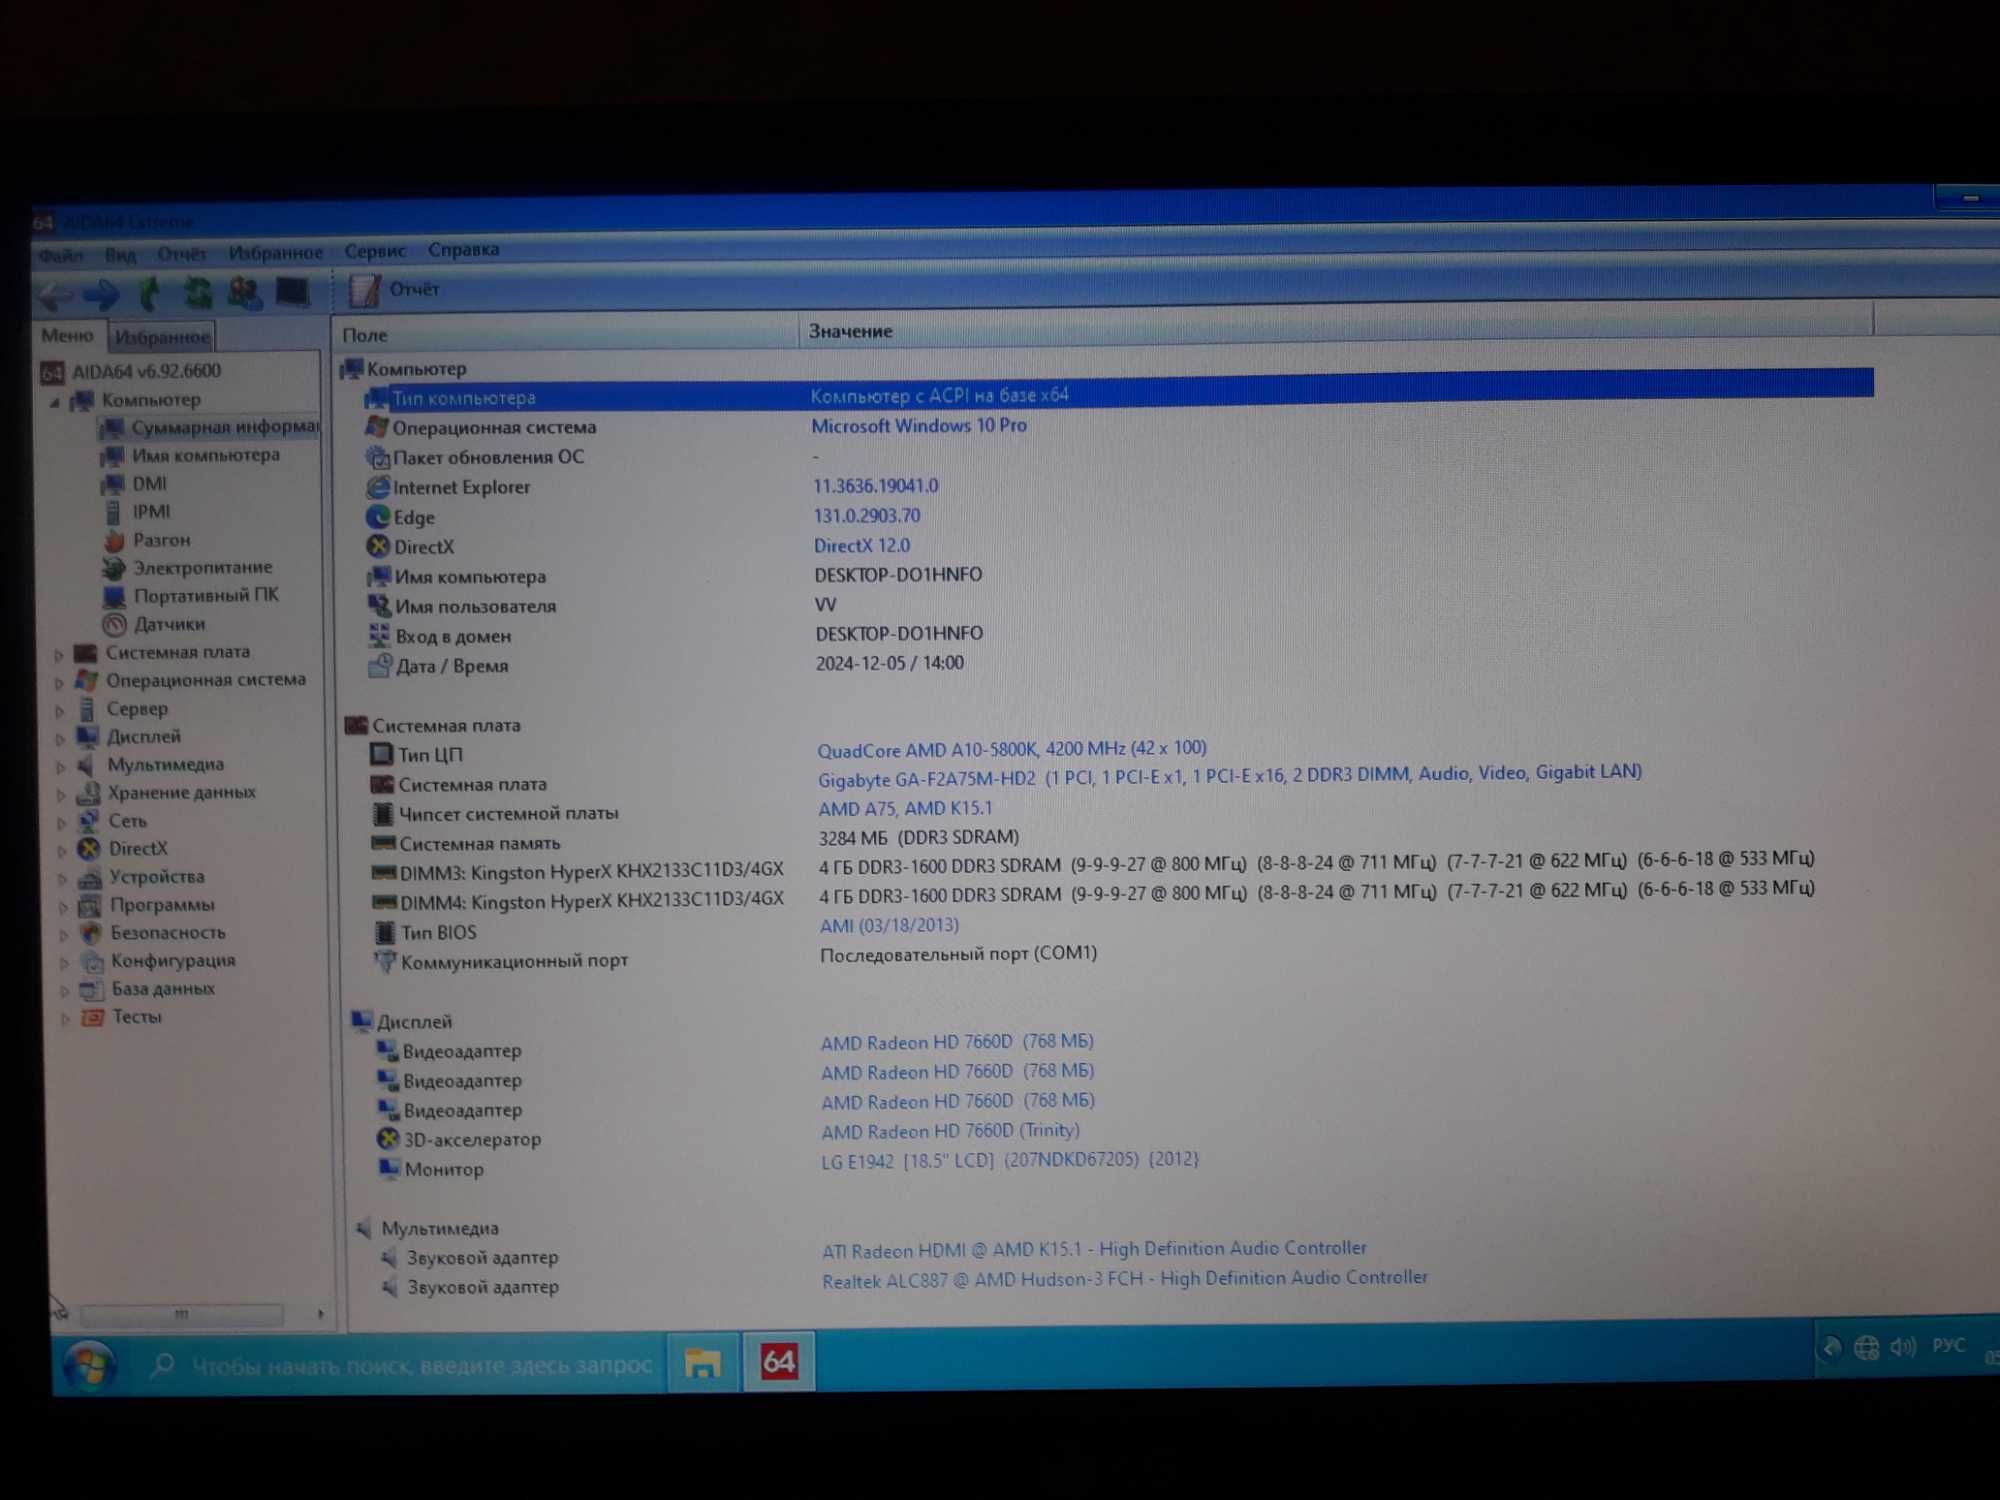Switch to the Меню tab

[x=68, y=336]
